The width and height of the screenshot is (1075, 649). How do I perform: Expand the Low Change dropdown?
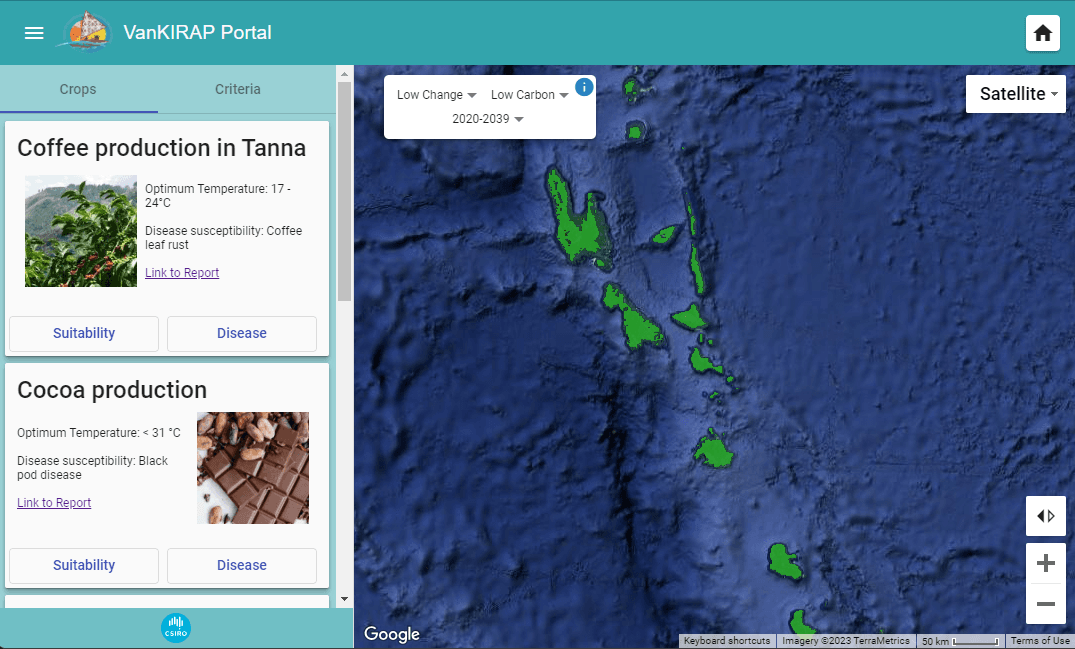click(x=436, y=95)
